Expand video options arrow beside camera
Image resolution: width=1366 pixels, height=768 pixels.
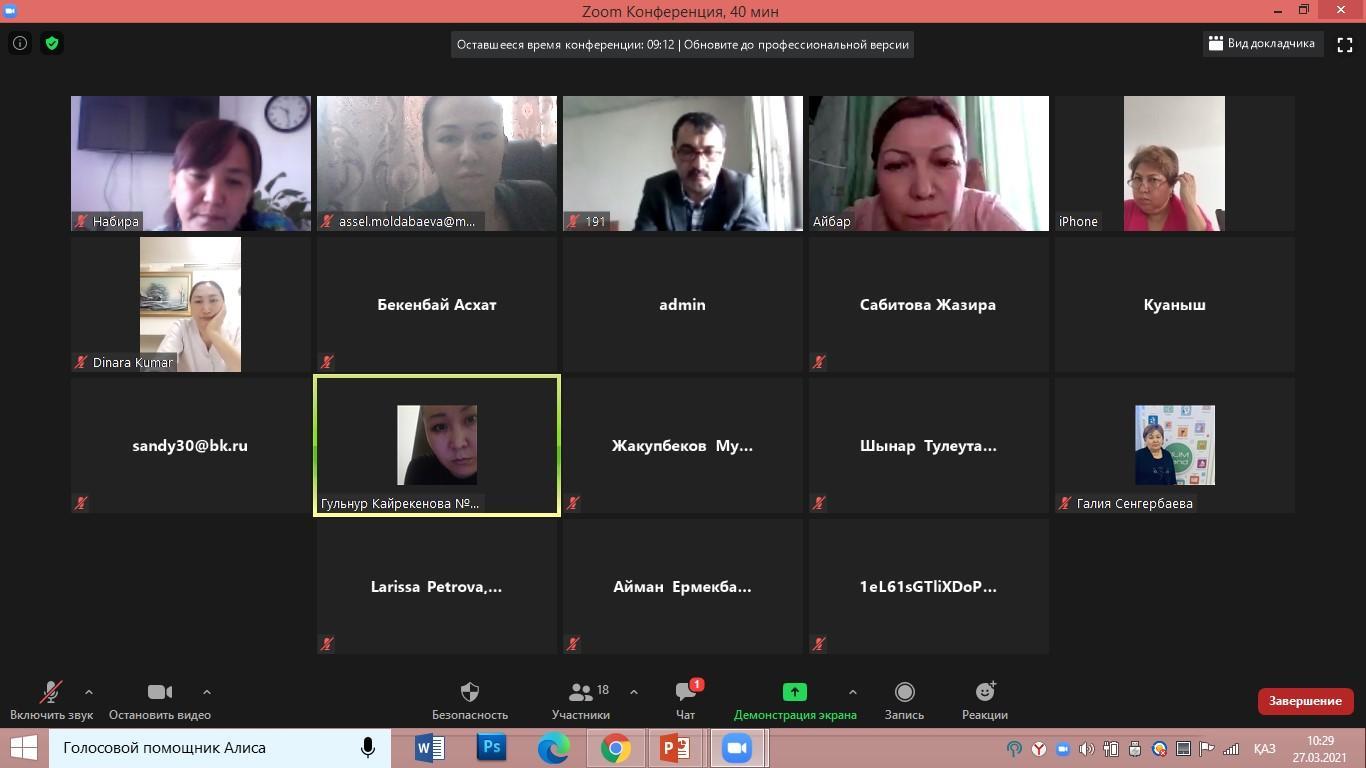tap(207, 691)
